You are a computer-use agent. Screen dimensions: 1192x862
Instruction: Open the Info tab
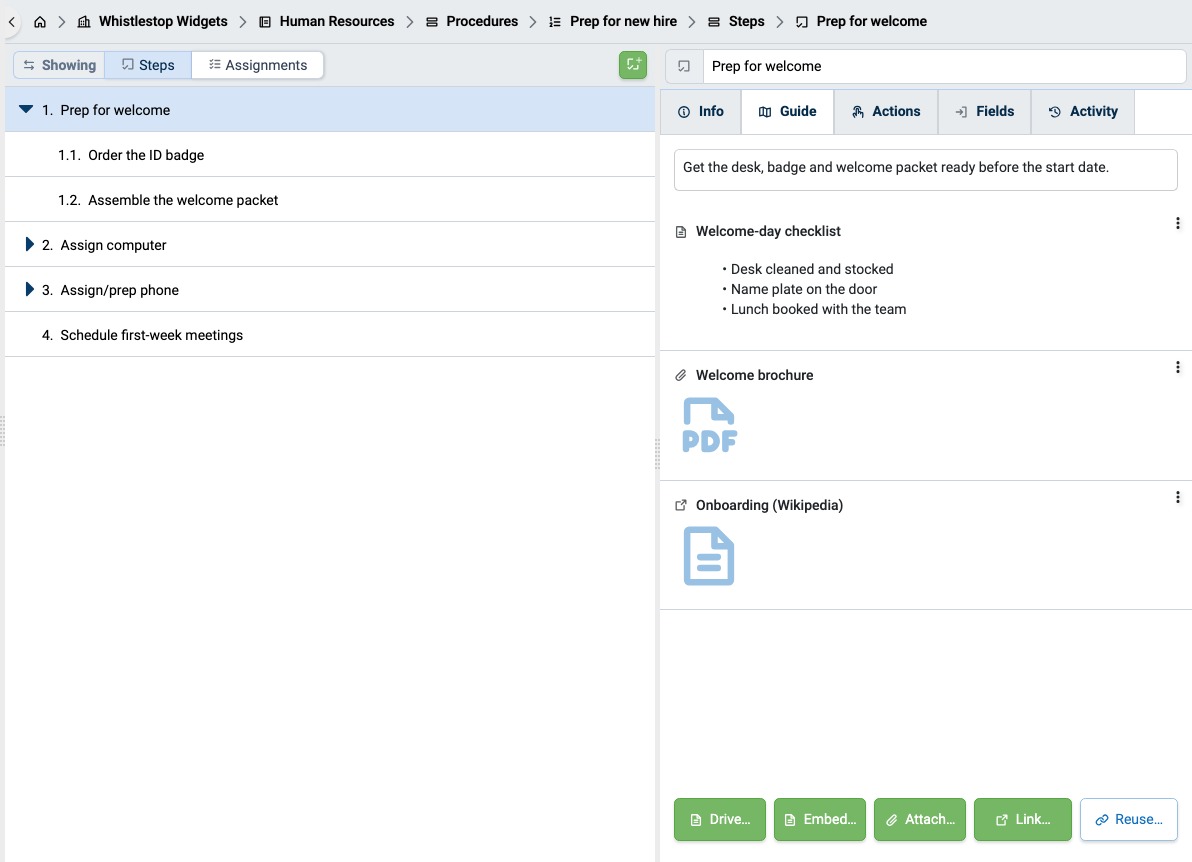701,112
